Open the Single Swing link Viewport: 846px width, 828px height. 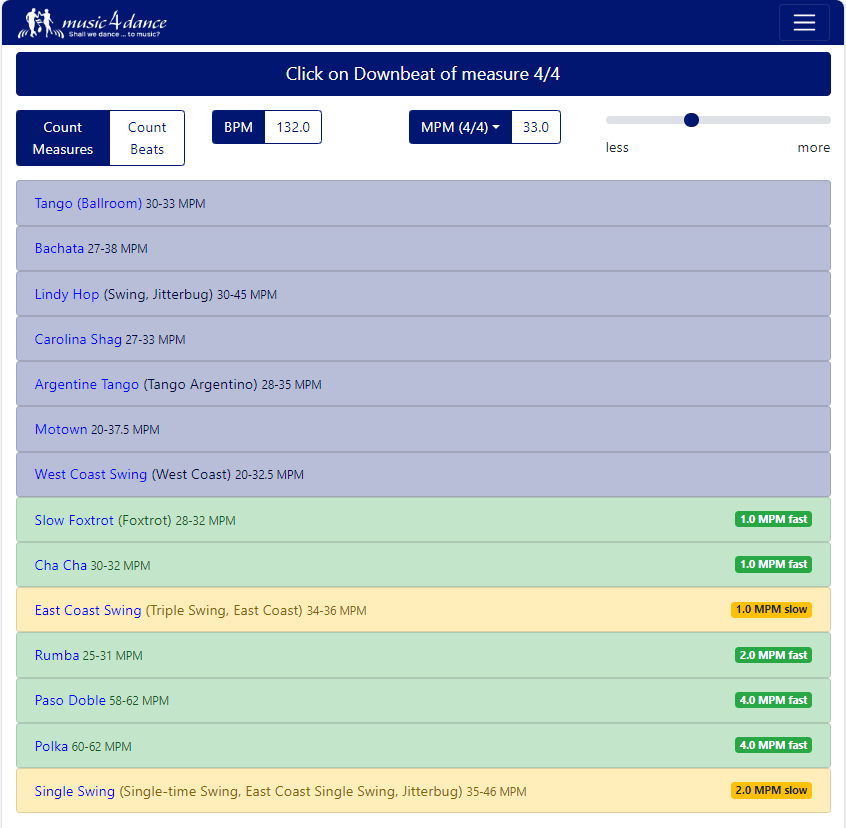coord(75,791)
